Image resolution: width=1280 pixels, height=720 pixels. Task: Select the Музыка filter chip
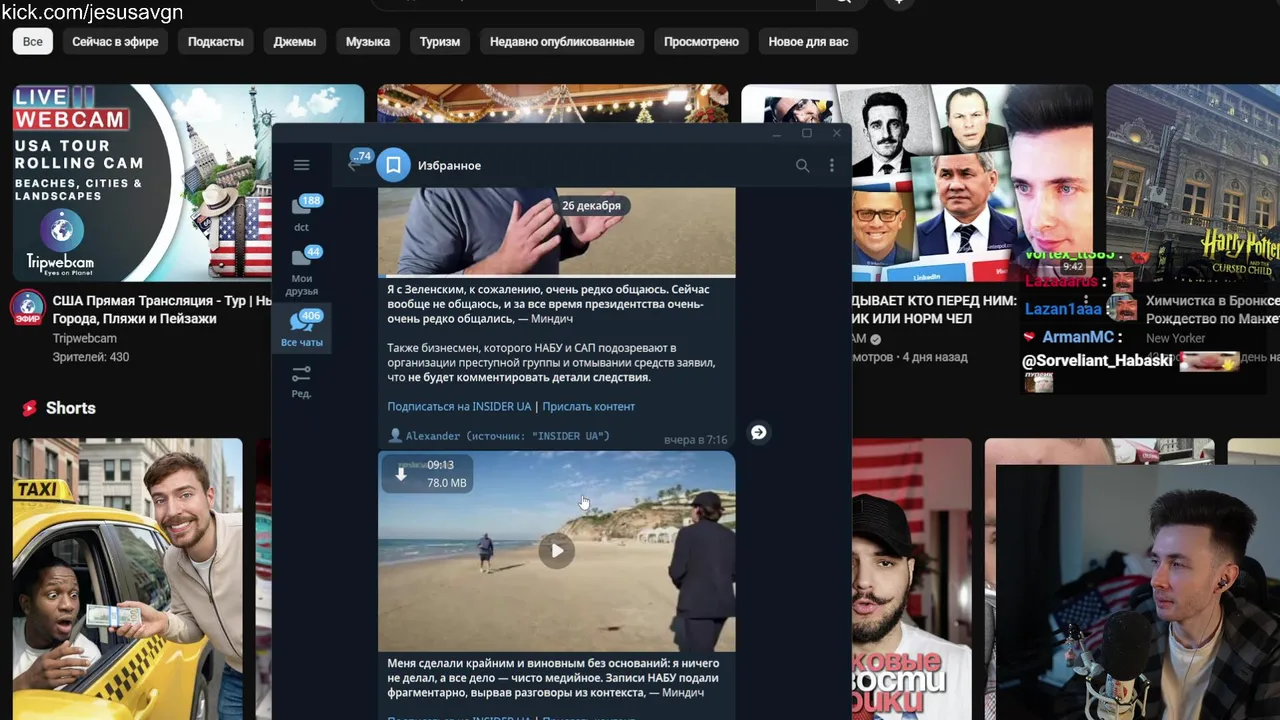click(x=368, y=42)
